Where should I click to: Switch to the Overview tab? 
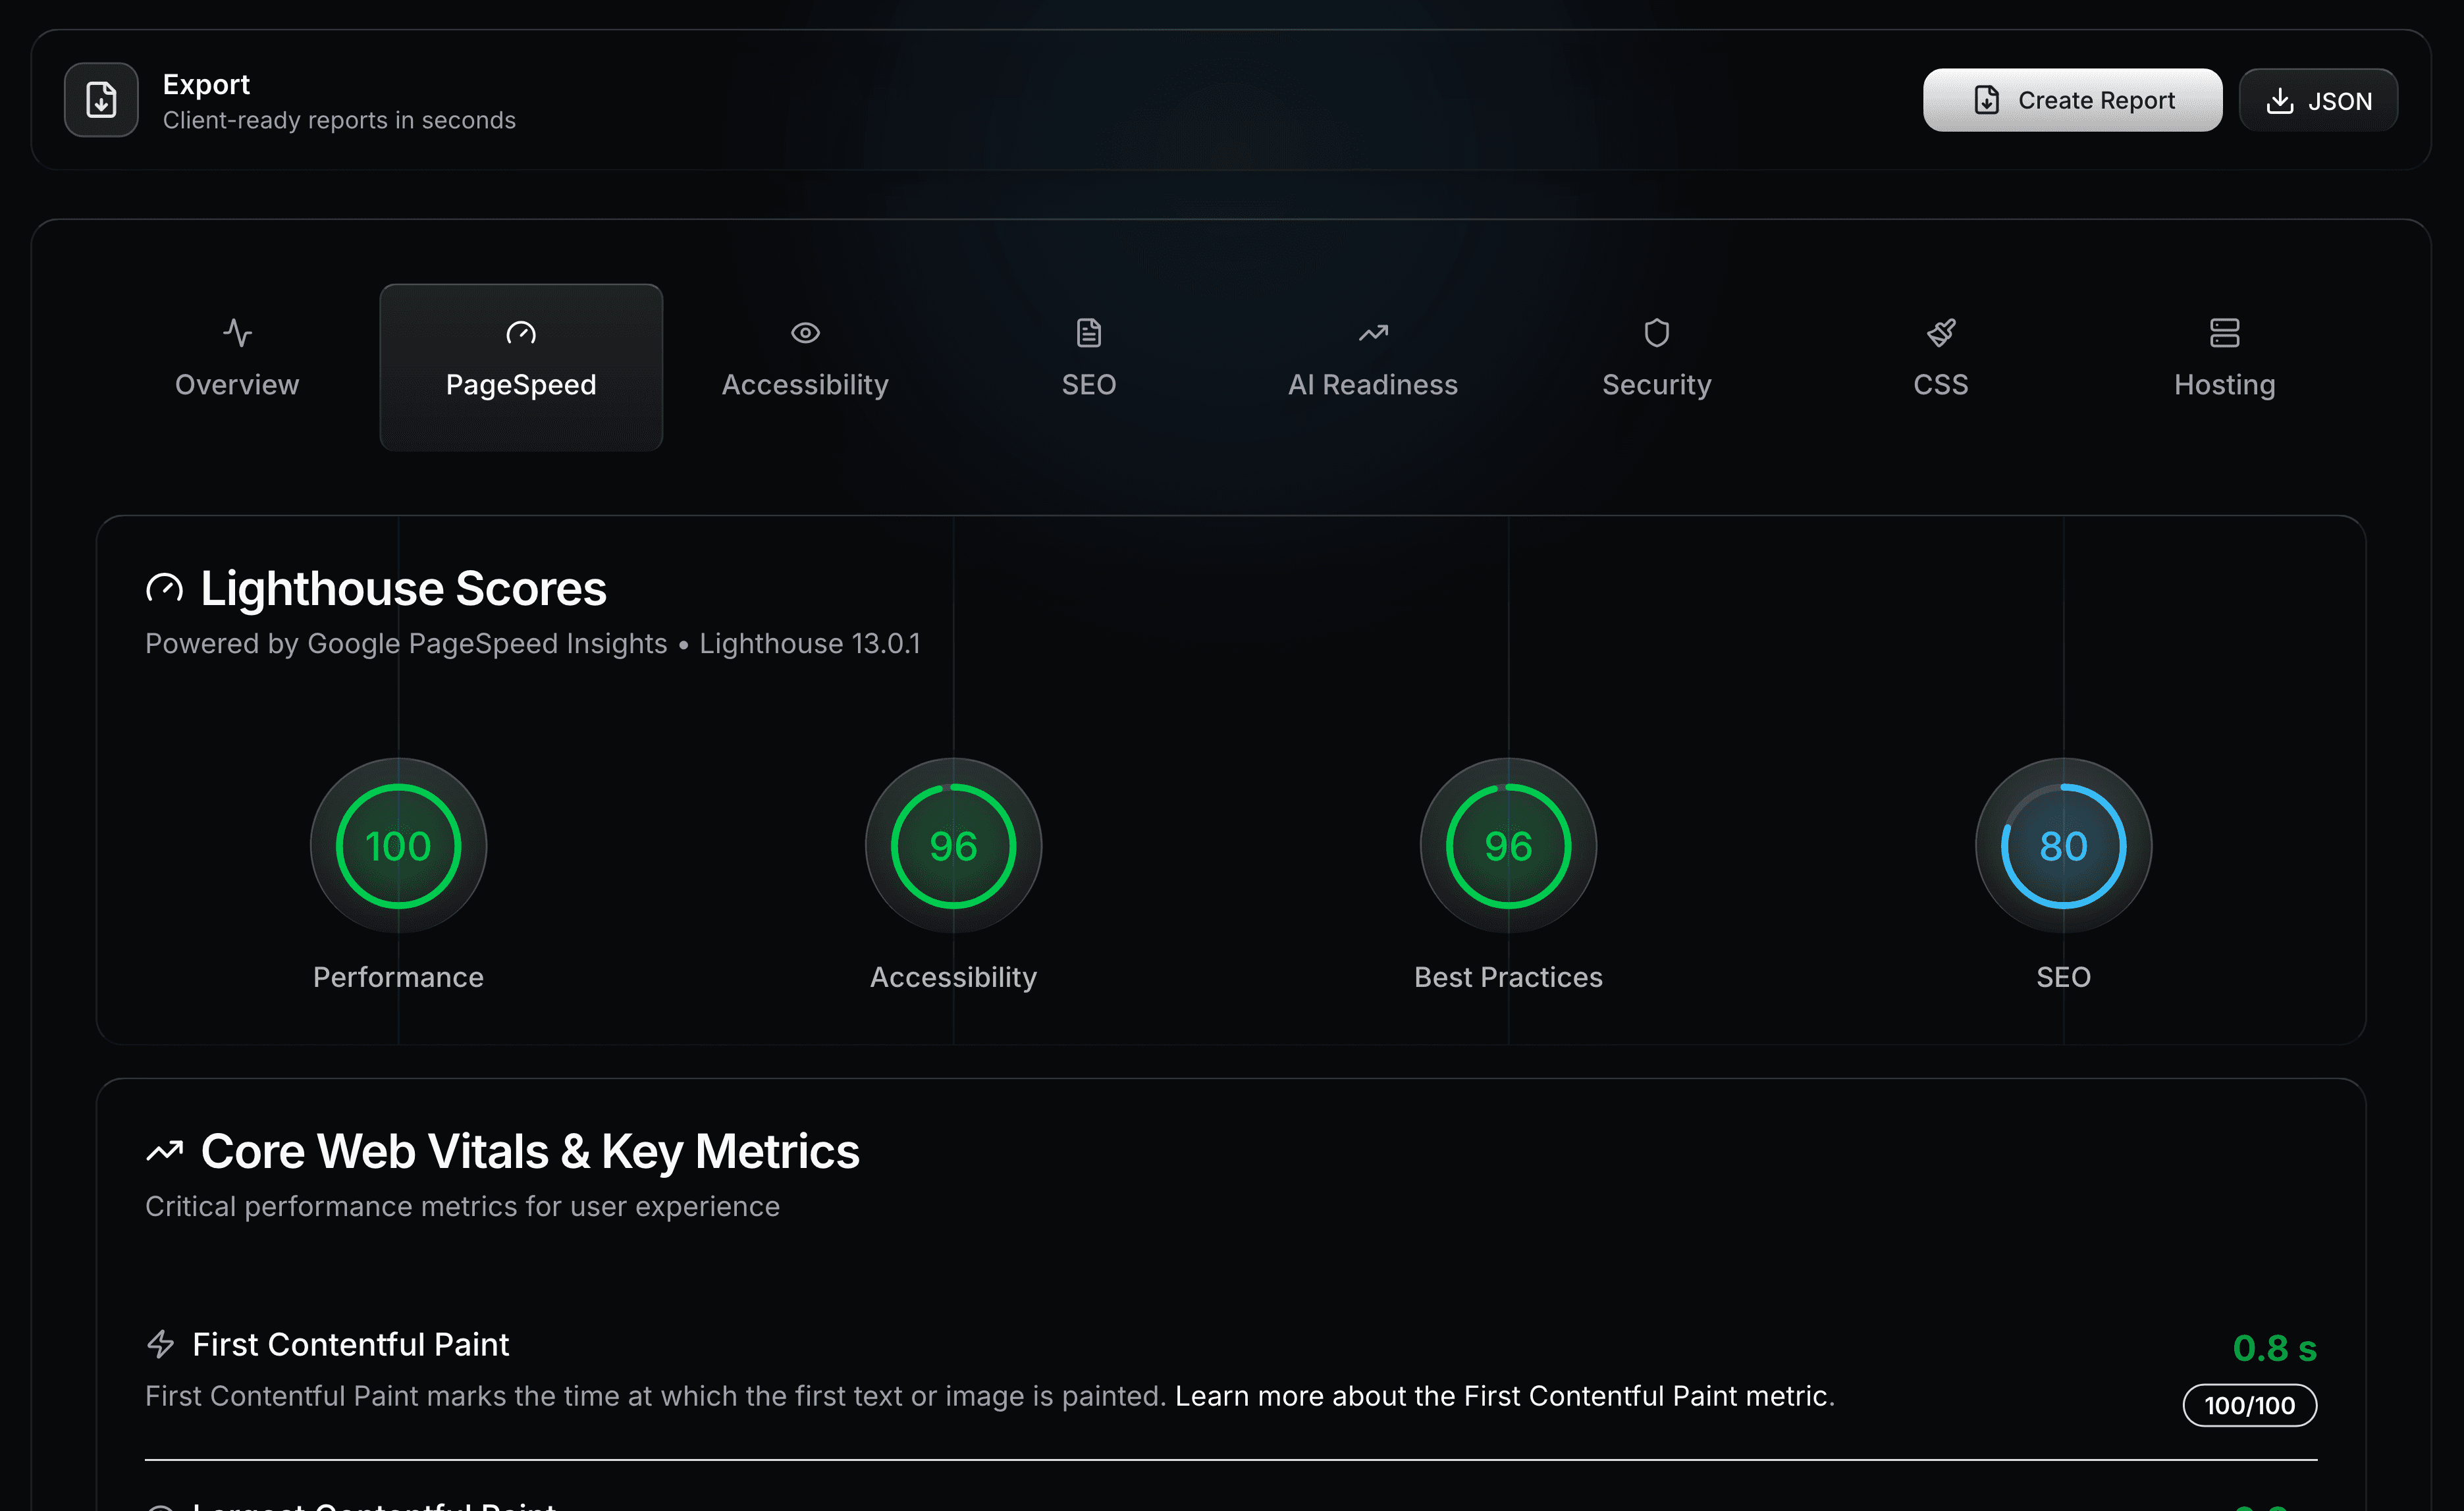point(237,367)
